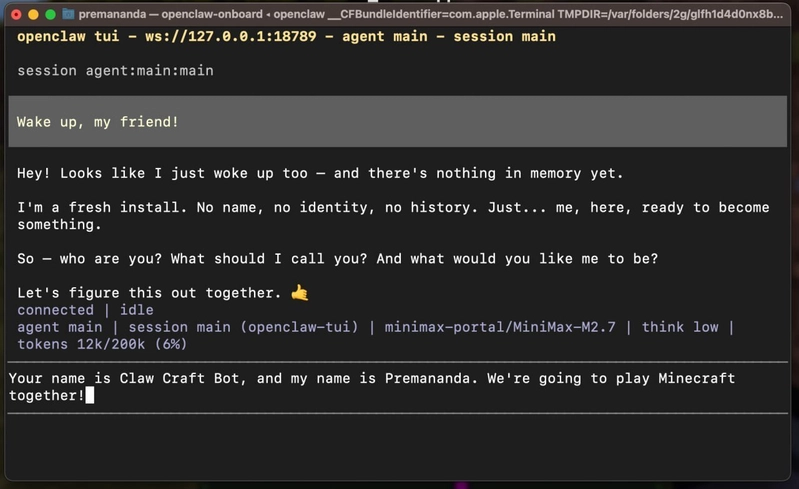Click the ws://127.0.0.1:18789 address text
Screen dimensions: 799x489
coord(230,36)
